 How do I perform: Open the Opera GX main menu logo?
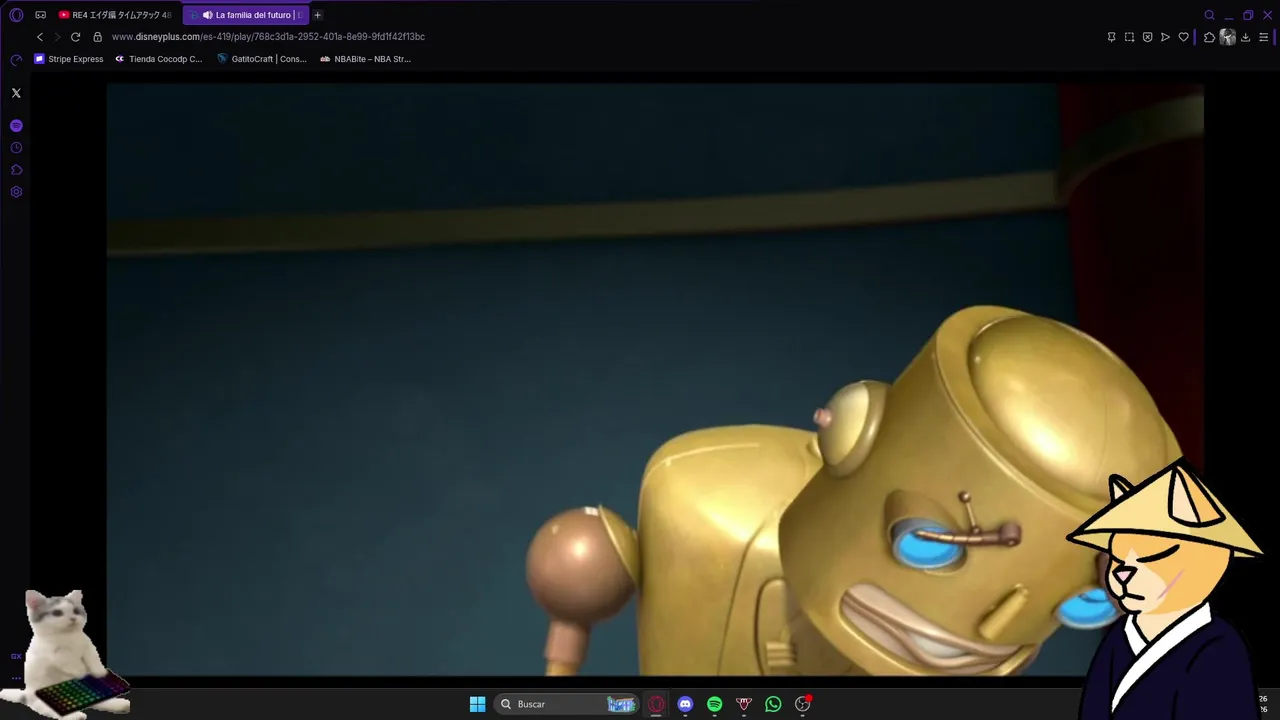[16, 15]
